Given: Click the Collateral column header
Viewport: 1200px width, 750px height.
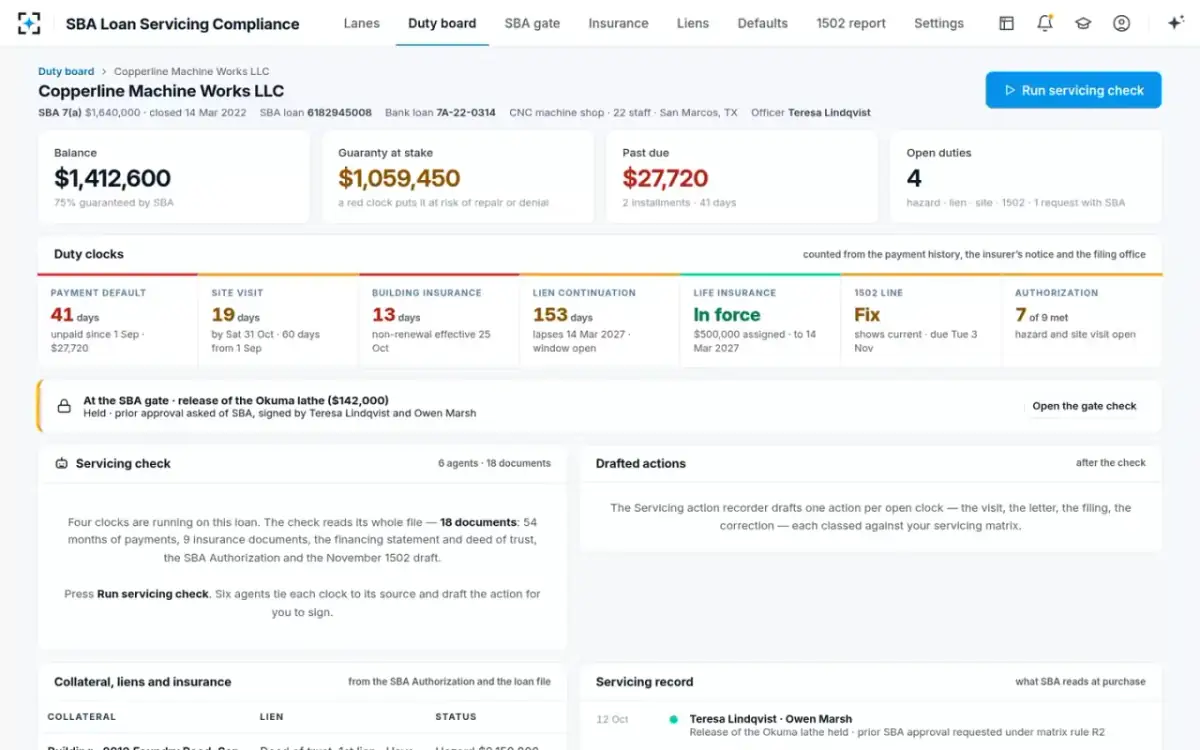Looking at the screenshot, I should pyautogui.click(x=82, y=717).
